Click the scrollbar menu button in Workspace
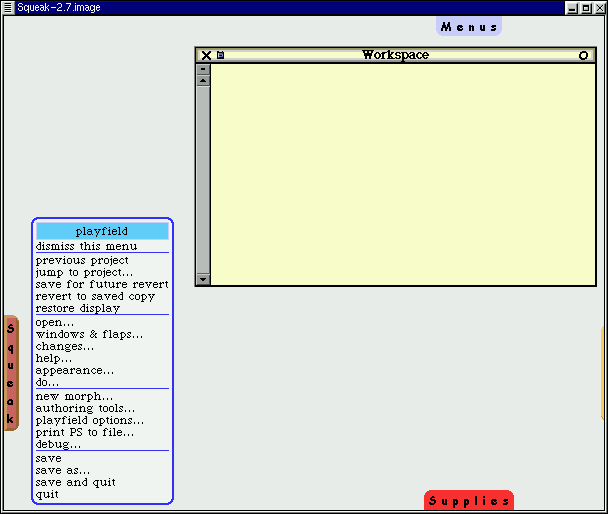Image resolution: width=608 pixels, height=514 pixels. click(x=204, y=68)
